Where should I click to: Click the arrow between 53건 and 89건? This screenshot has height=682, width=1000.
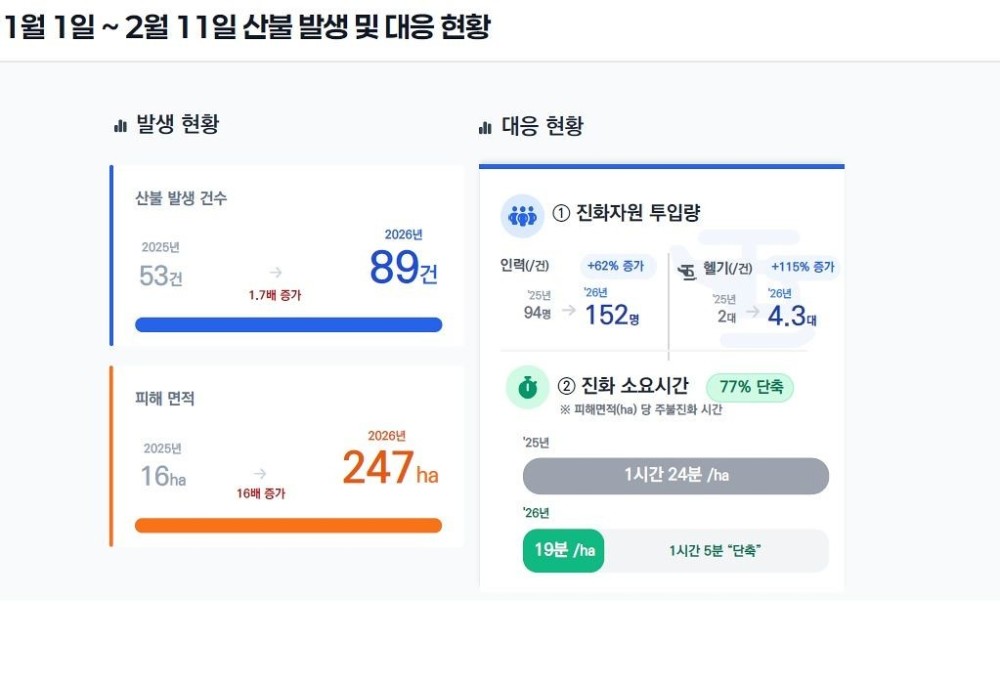(276, 272)
